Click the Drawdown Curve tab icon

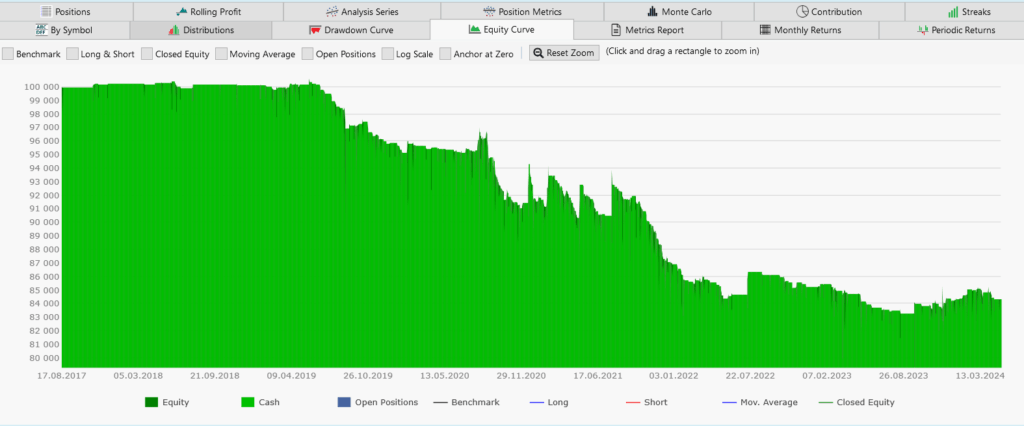pyautogui.click(x=314, y=30)
